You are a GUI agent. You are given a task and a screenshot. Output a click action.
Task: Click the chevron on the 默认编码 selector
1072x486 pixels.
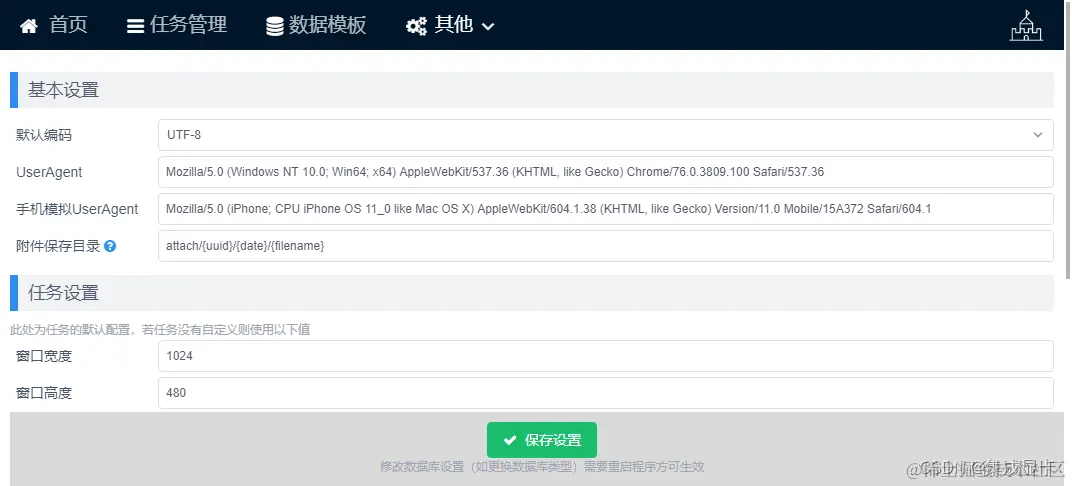(1038, 135)
